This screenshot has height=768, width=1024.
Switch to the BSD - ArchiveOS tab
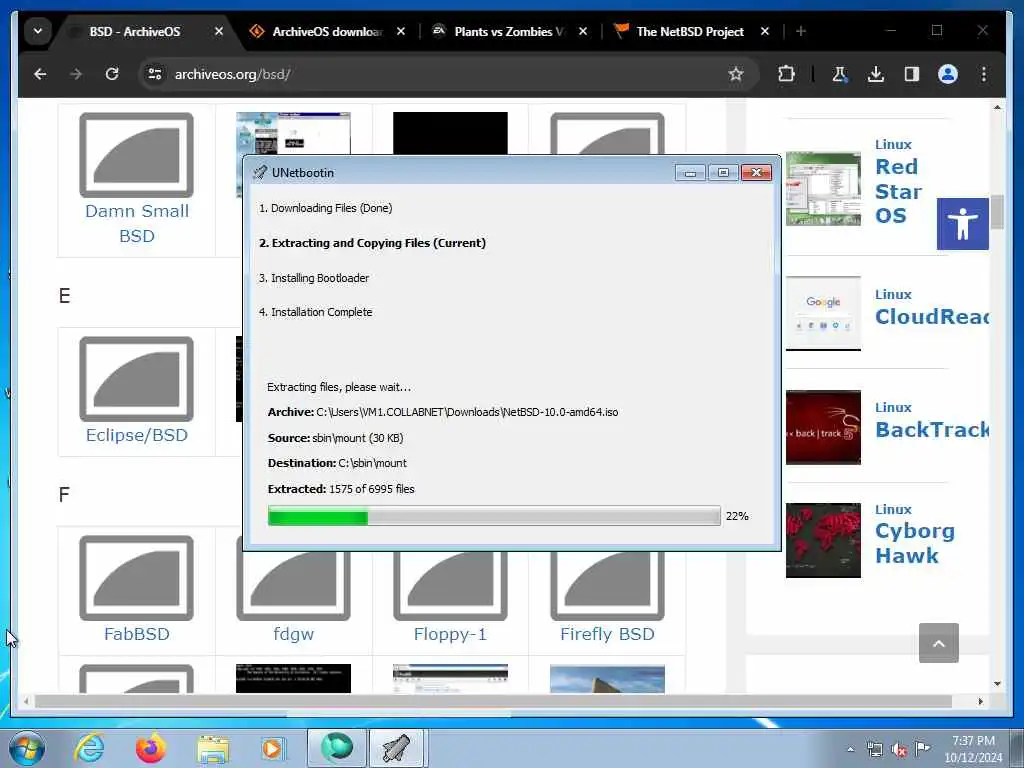tap(135, 31)
